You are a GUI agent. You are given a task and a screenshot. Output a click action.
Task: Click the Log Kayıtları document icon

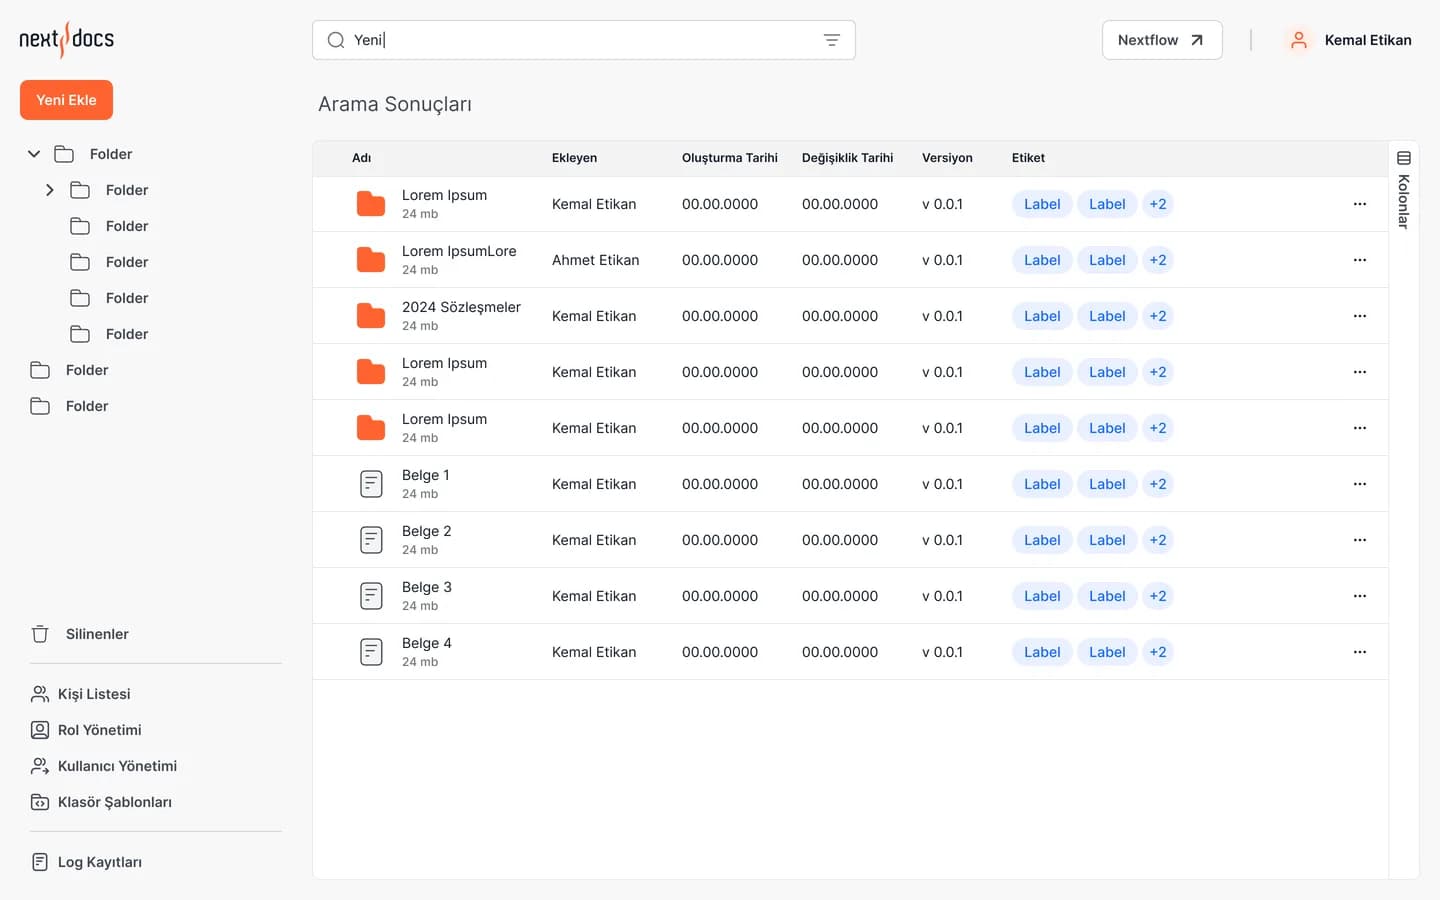40,862
